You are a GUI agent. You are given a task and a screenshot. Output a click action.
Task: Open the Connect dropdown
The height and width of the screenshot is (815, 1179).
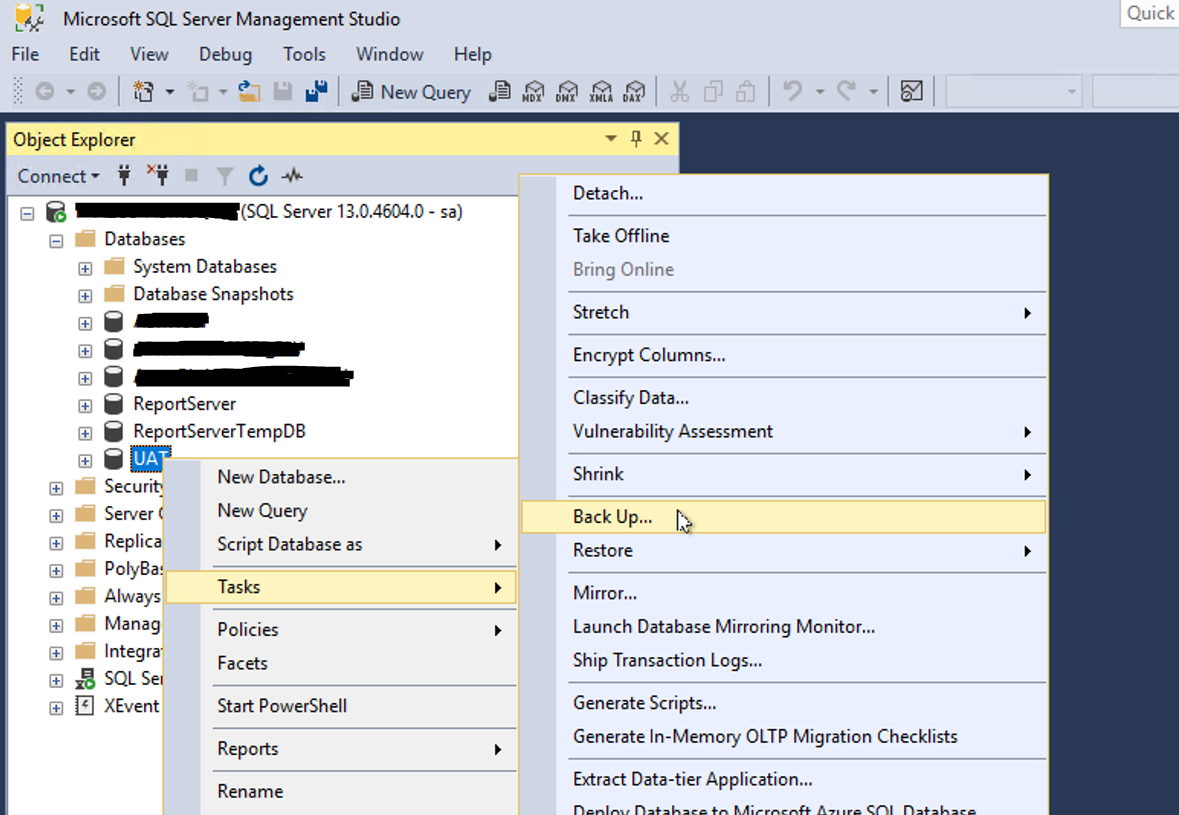click(x=58, y=177)
